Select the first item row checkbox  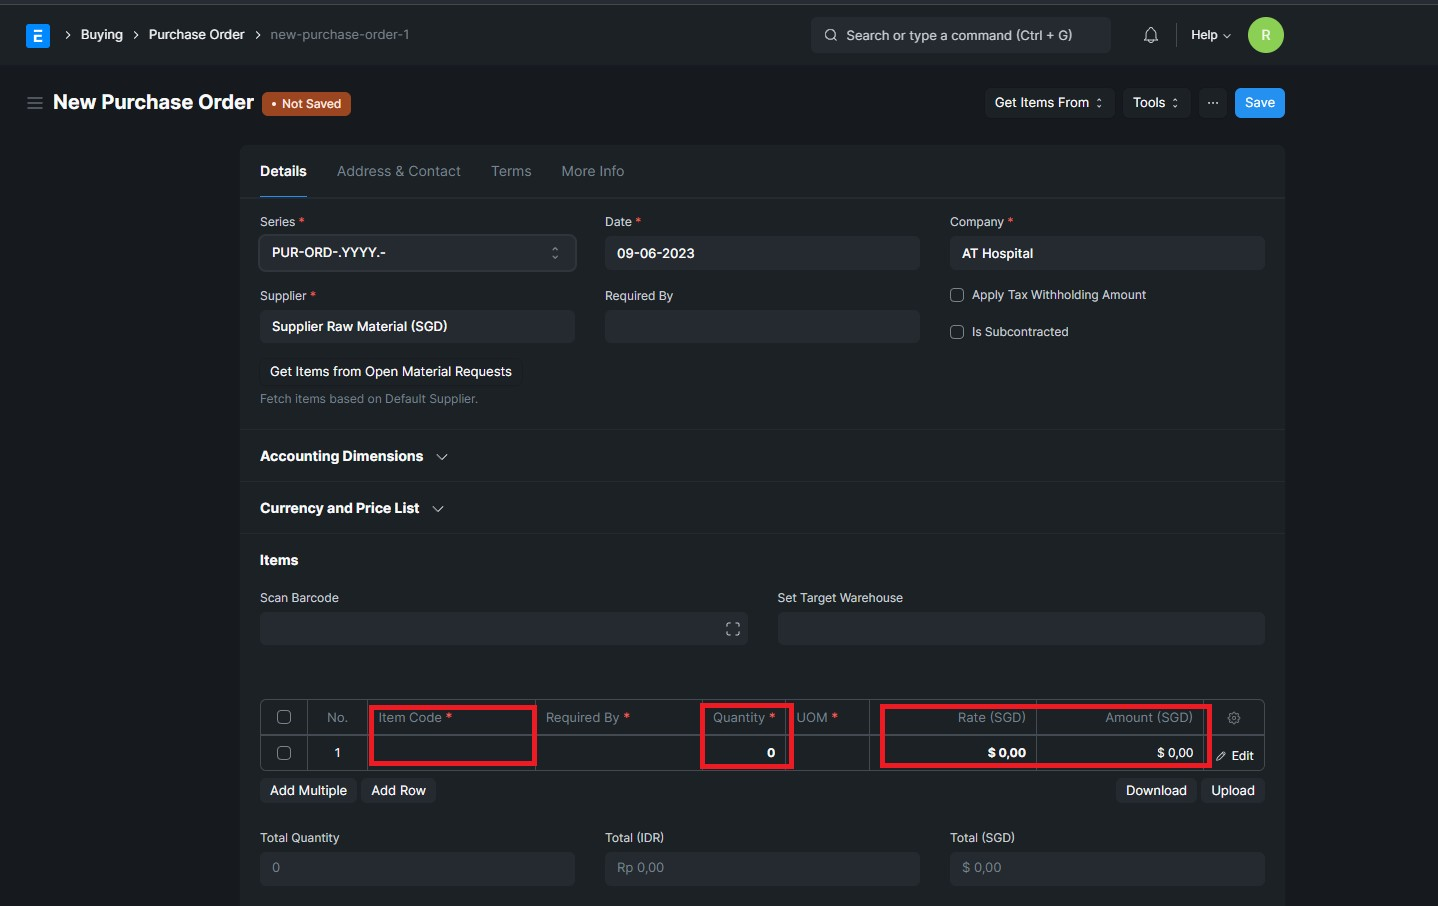[284, 752]
